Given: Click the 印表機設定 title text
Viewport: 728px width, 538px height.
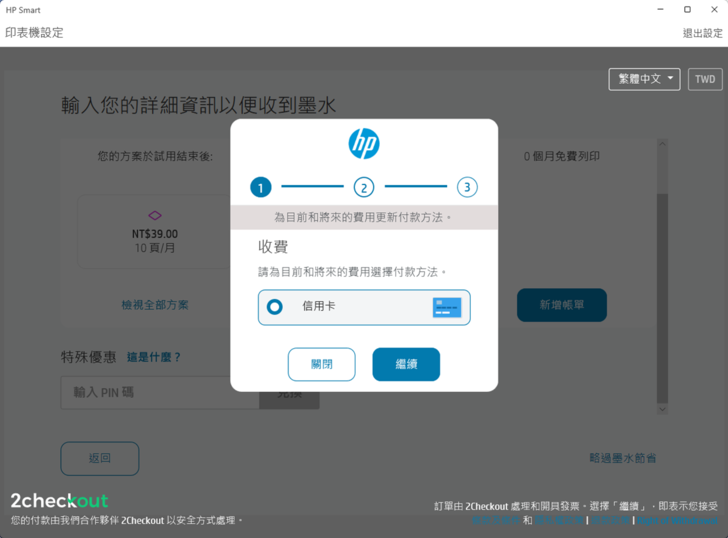Looking at the screenshot, I should 34,32.
